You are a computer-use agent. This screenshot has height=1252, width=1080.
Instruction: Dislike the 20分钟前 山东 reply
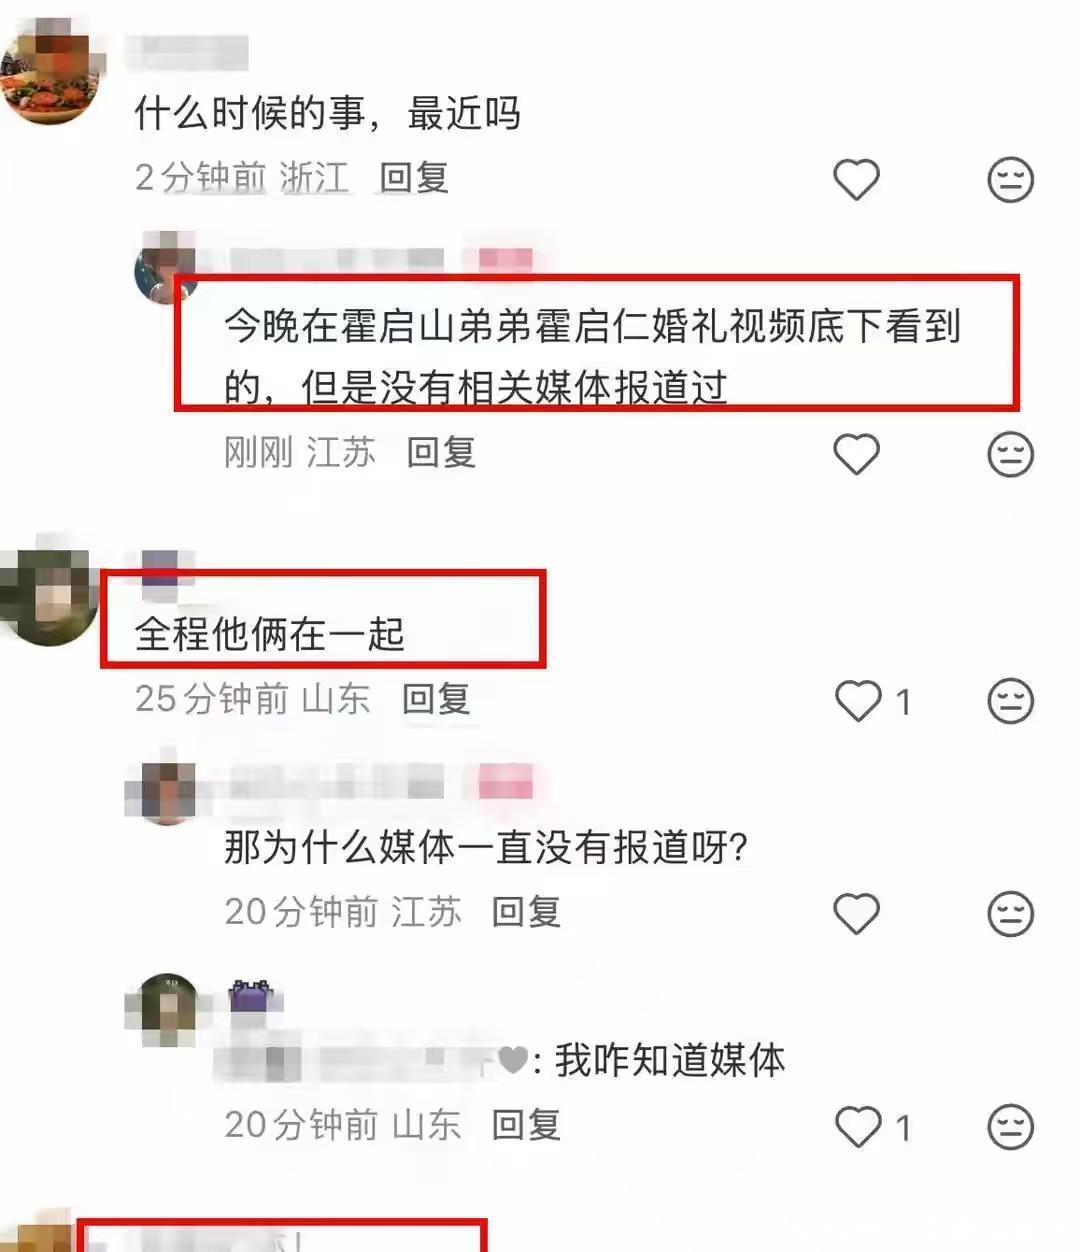[x=1010, y=1128]
